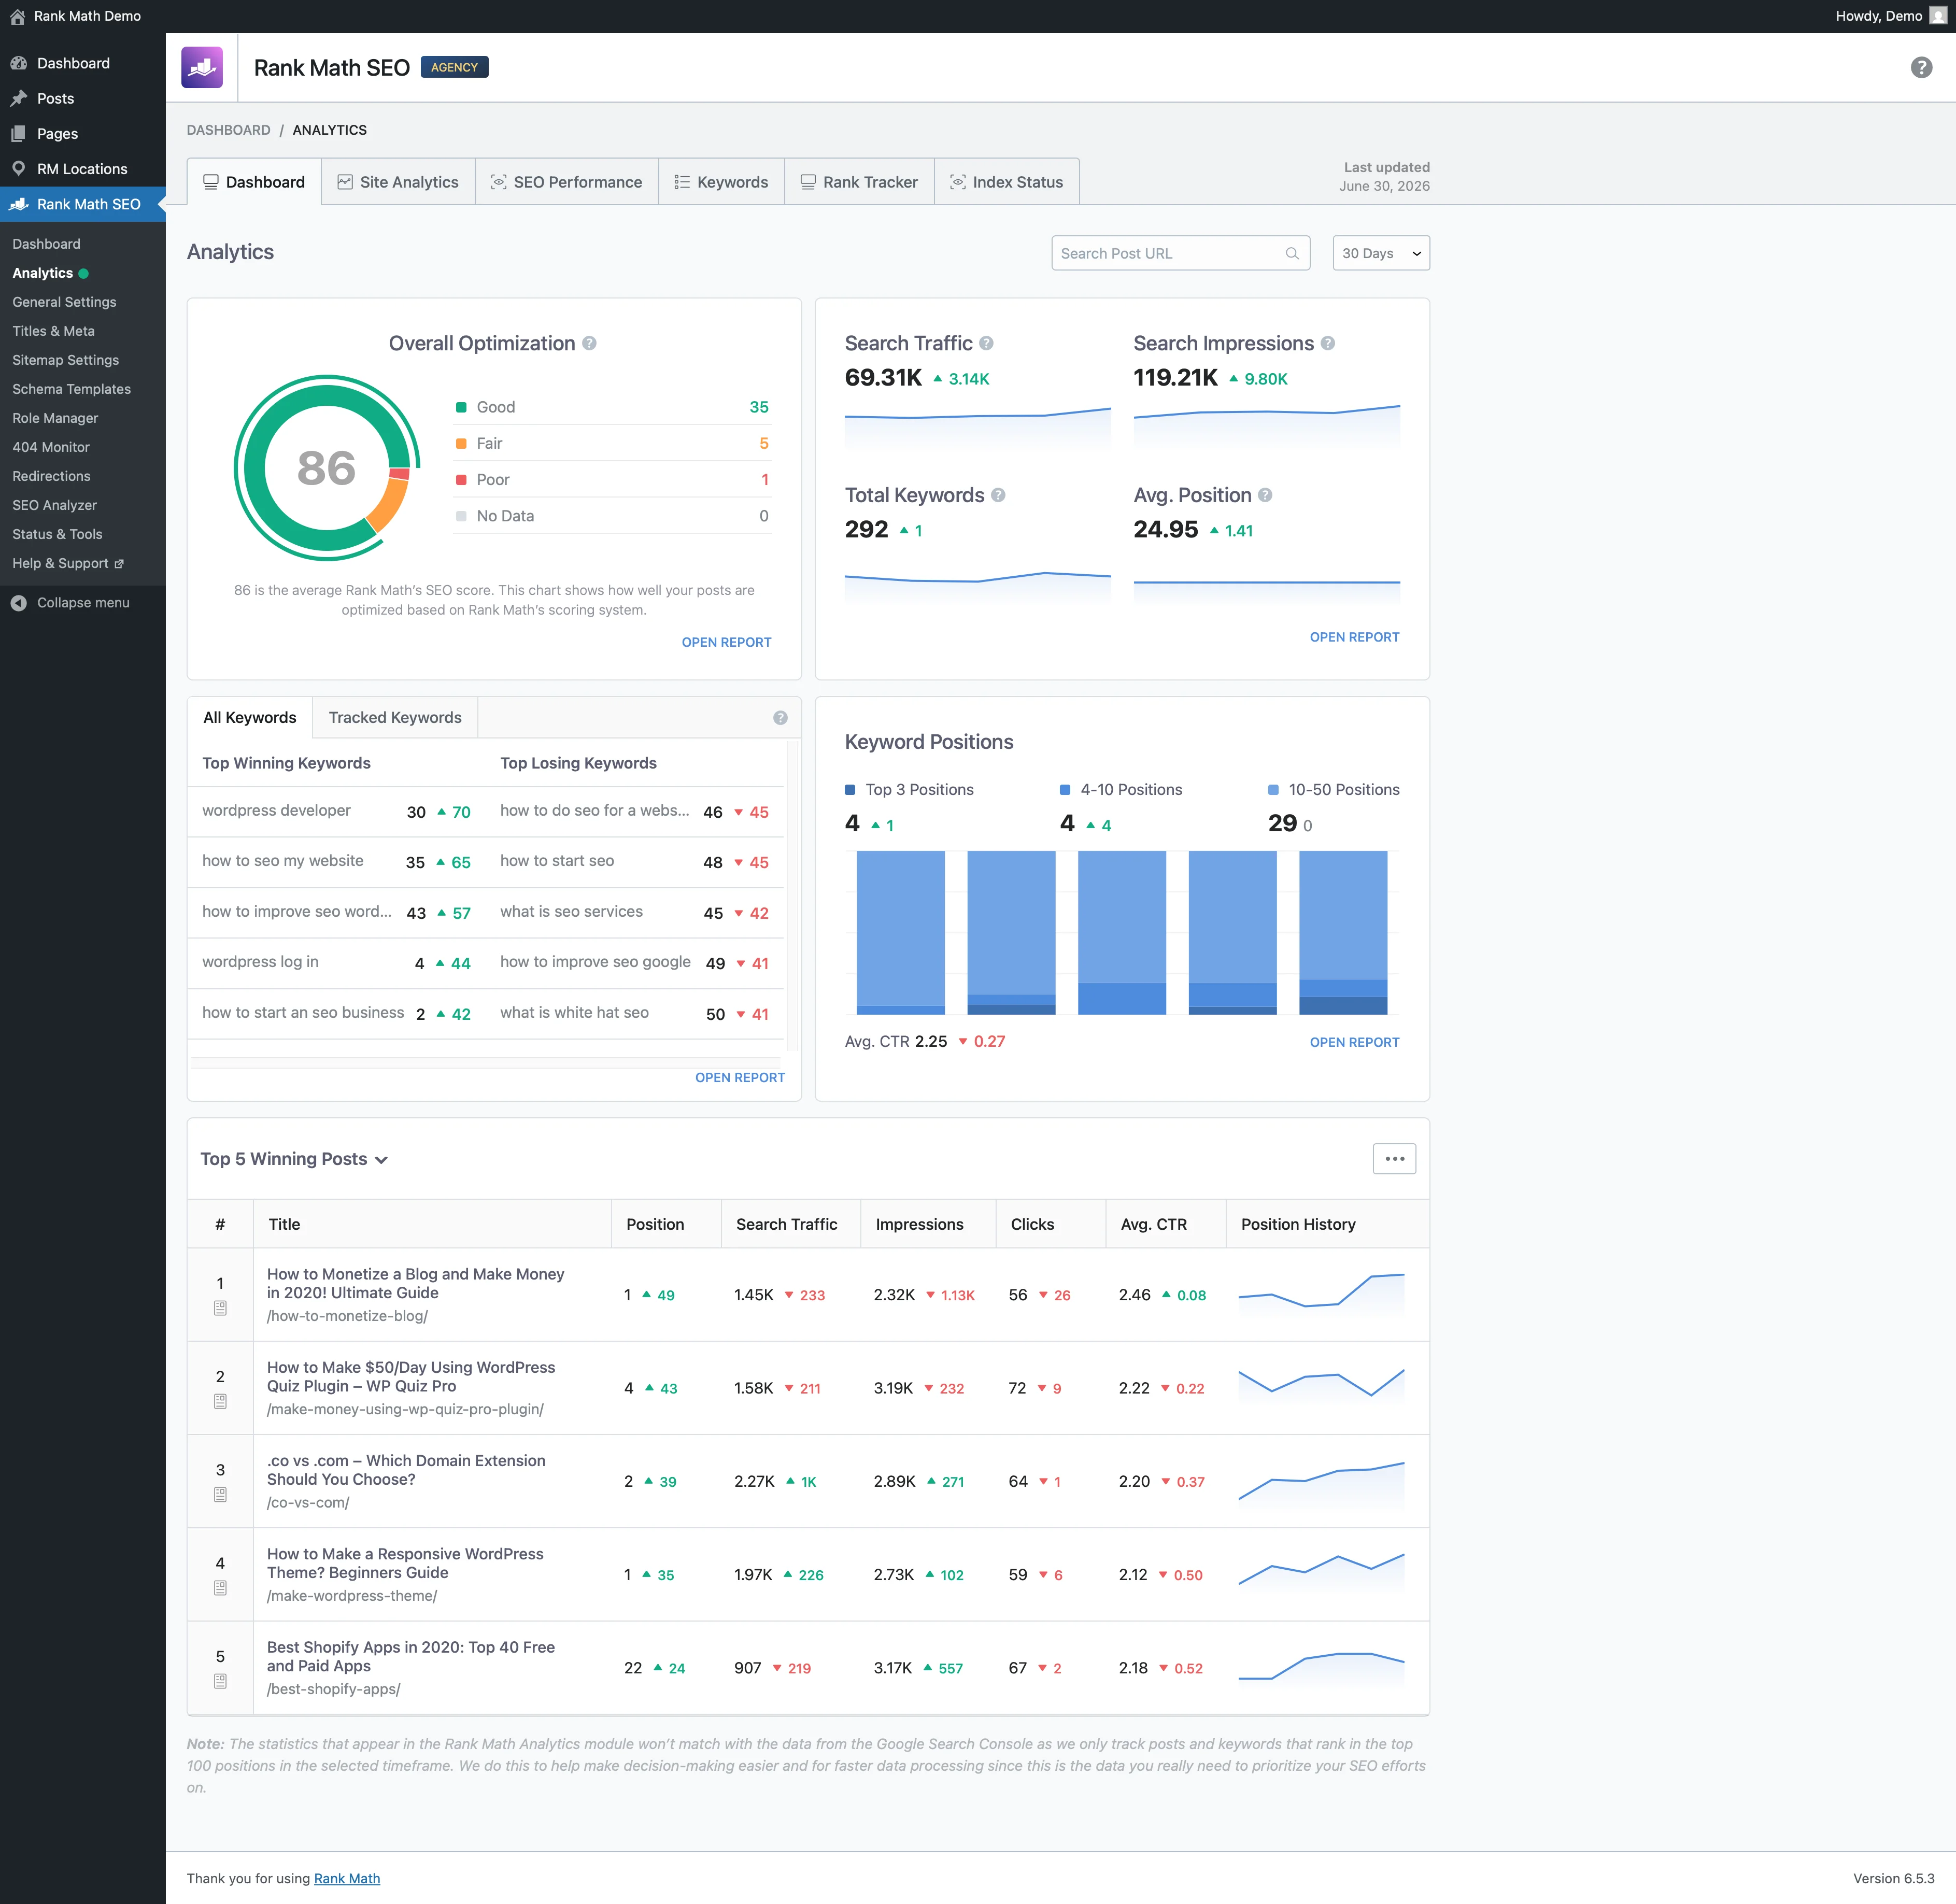Switch to Tracked Keywords tab
The image size is (1956, 1904).
[395, 718]
